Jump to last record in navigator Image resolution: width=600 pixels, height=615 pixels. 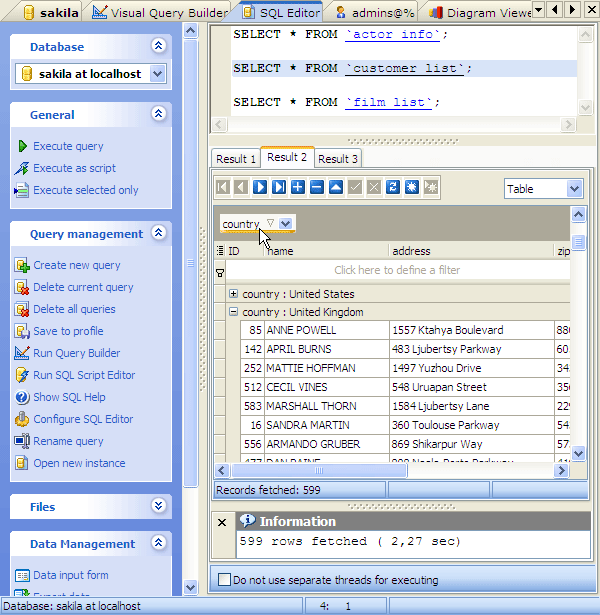point(279,187)
